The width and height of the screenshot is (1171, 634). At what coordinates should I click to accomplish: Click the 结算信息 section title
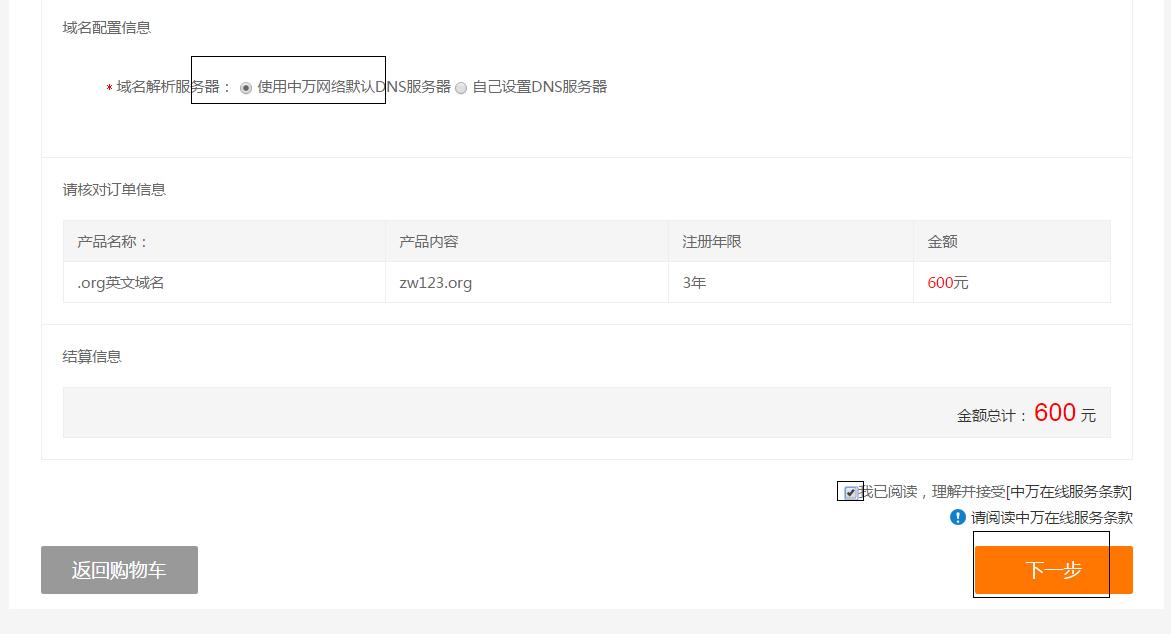pyautogui.click(x=93, y=356)
